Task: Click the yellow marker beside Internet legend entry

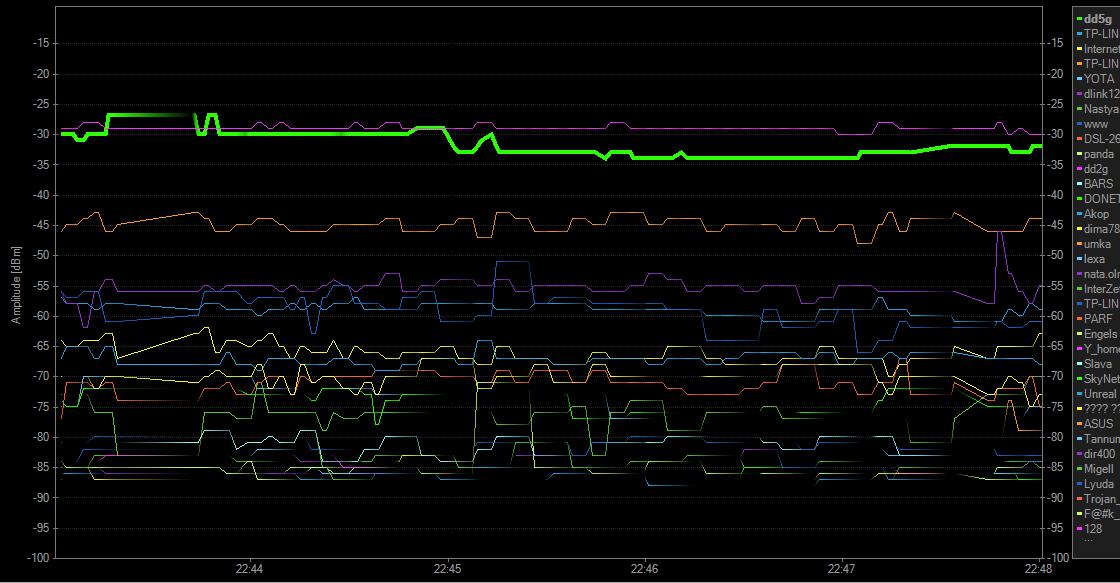Action: (x=1080, y=49)
